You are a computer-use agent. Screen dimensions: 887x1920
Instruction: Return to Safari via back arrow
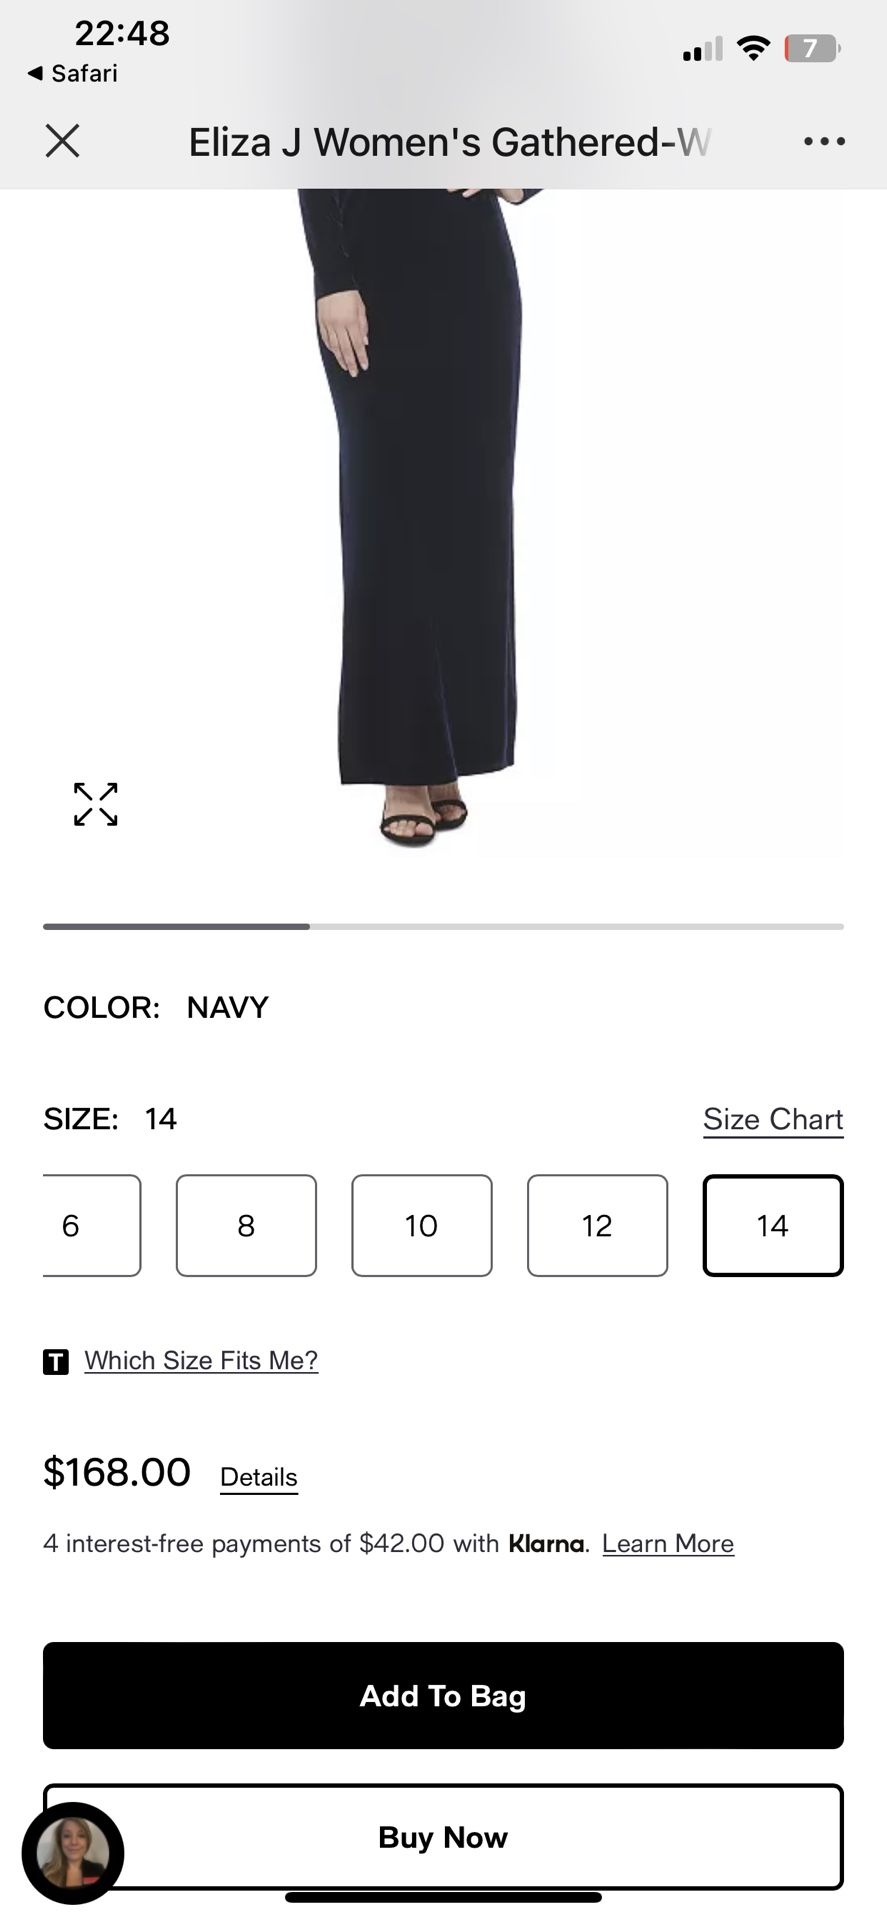click(72, 73)
